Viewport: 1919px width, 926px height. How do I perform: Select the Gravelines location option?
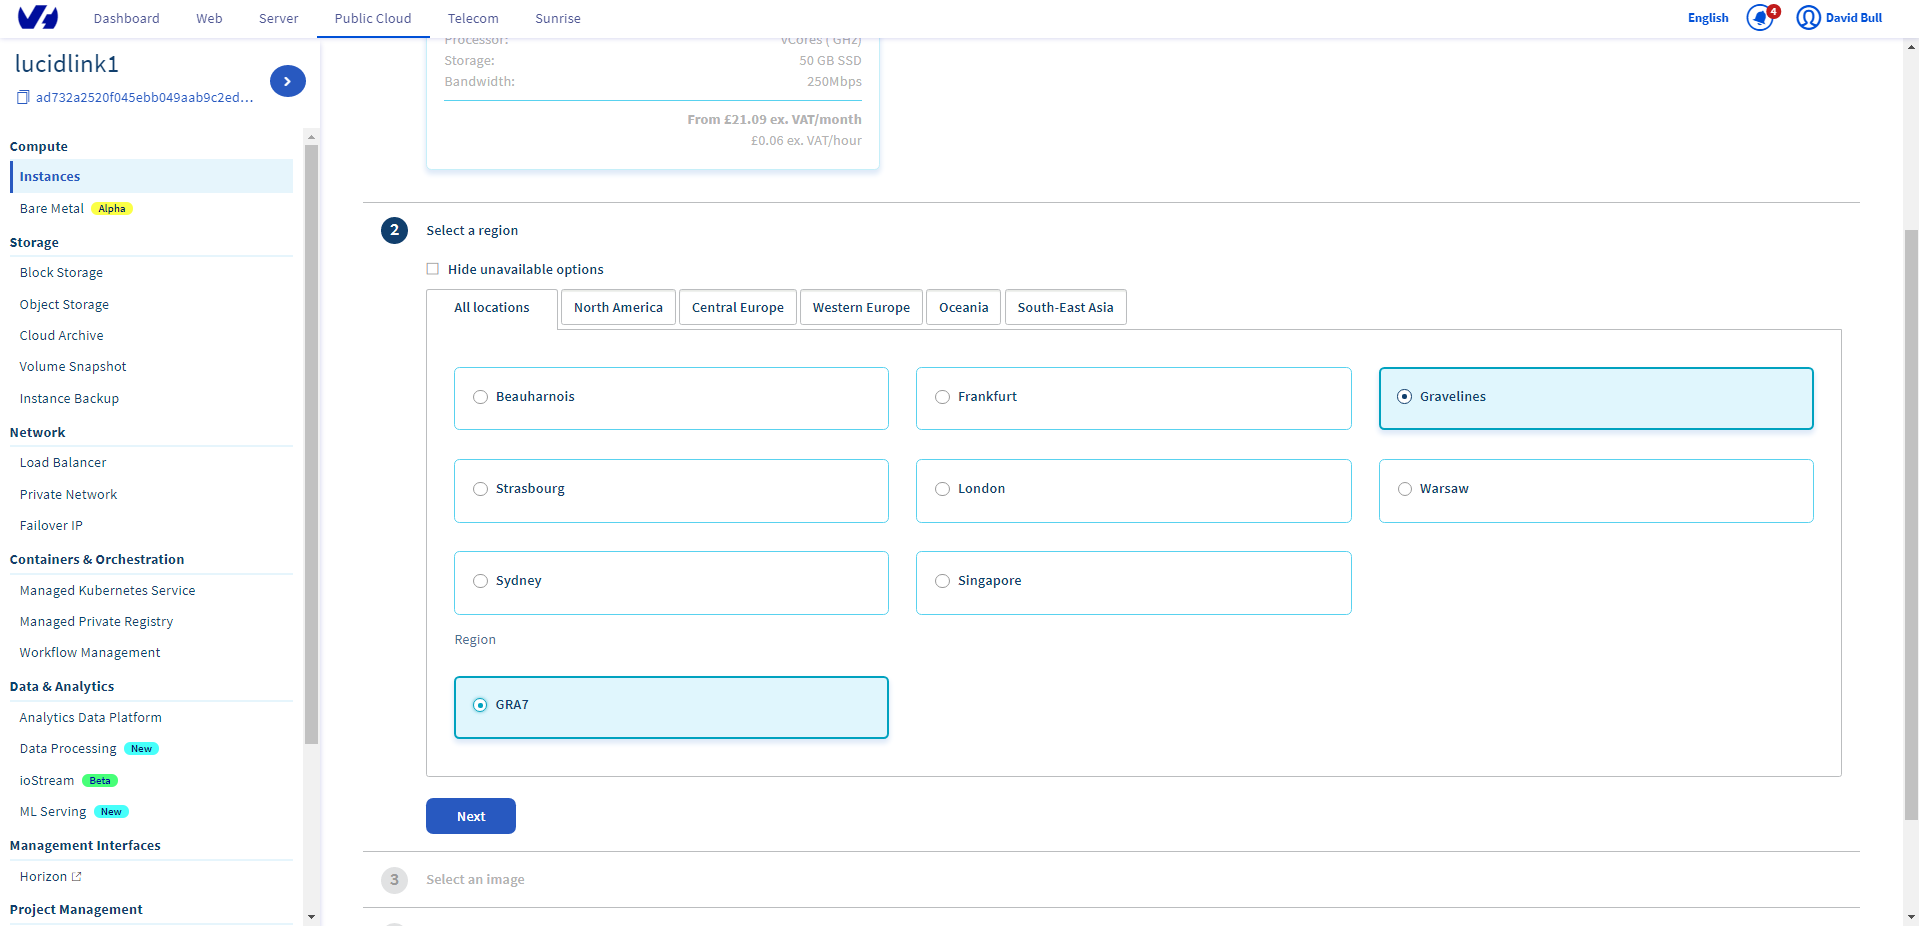tap(1596, 398)
